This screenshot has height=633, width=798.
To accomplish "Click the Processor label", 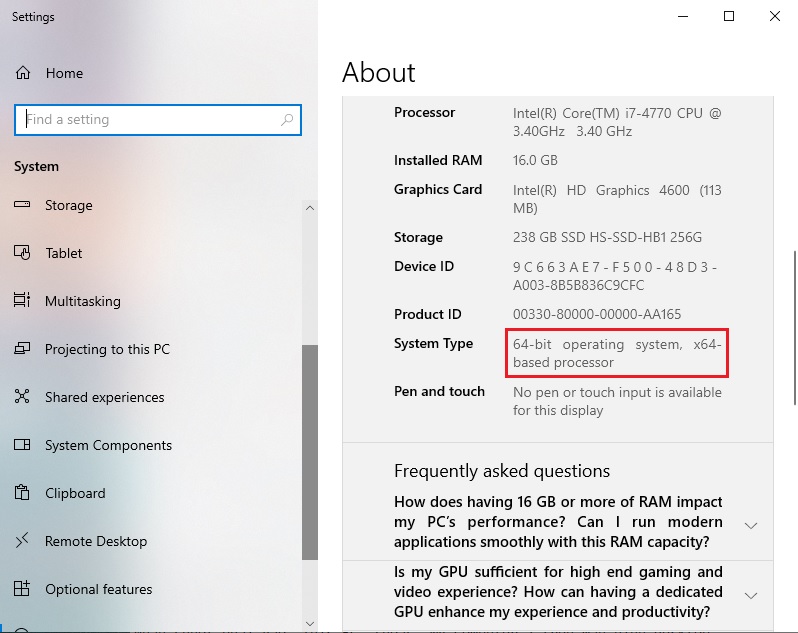I will click(x=424, y=112).
